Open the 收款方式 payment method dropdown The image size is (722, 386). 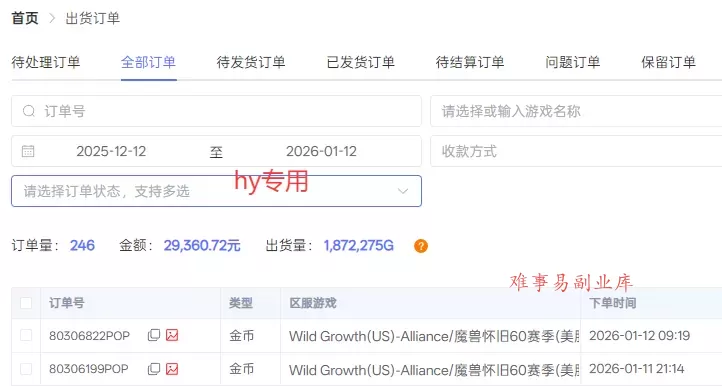(576, 151)
